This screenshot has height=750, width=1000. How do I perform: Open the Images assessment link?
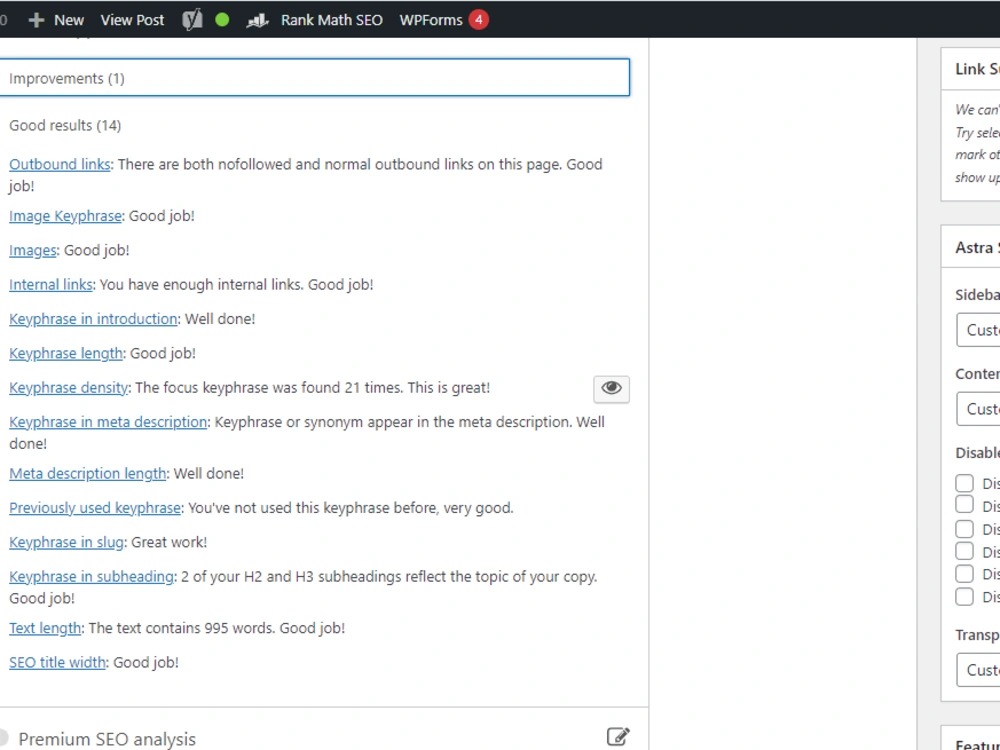coord(33,250)
